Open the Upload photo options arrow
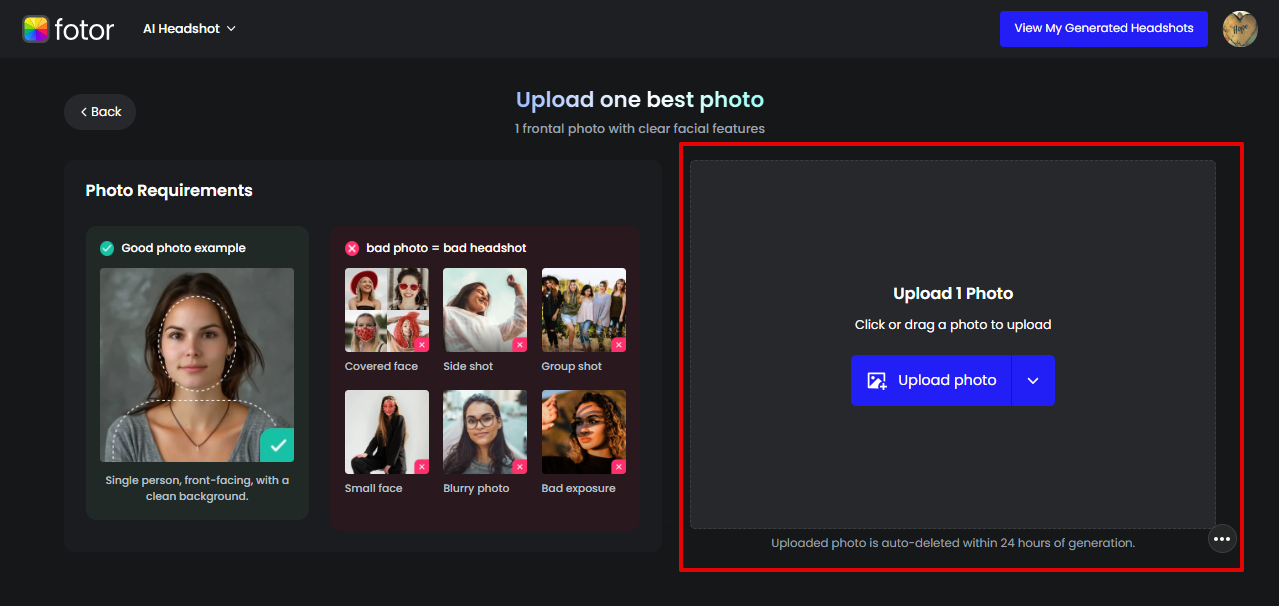The image size is (1279, 606). click(x=1033, y=381)
